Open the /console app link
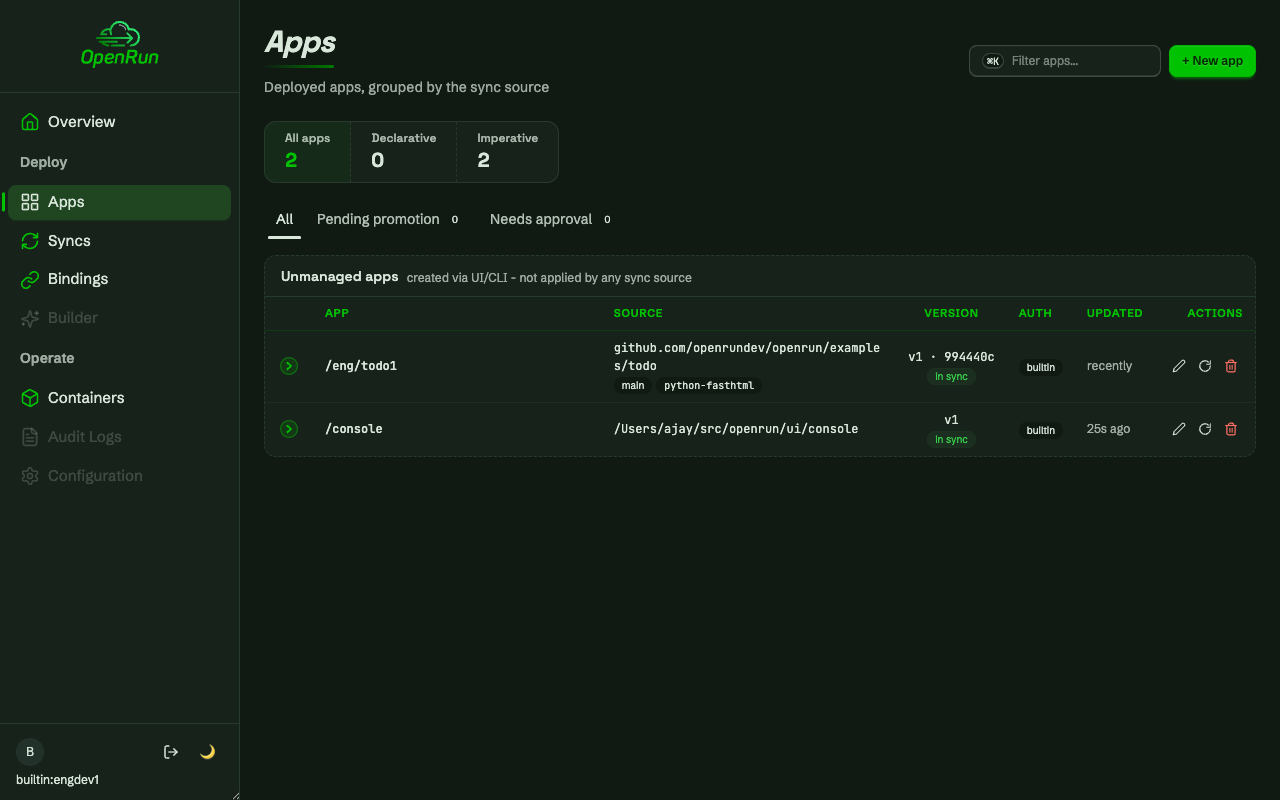The image size is (1280, 800). pos(354,429)
